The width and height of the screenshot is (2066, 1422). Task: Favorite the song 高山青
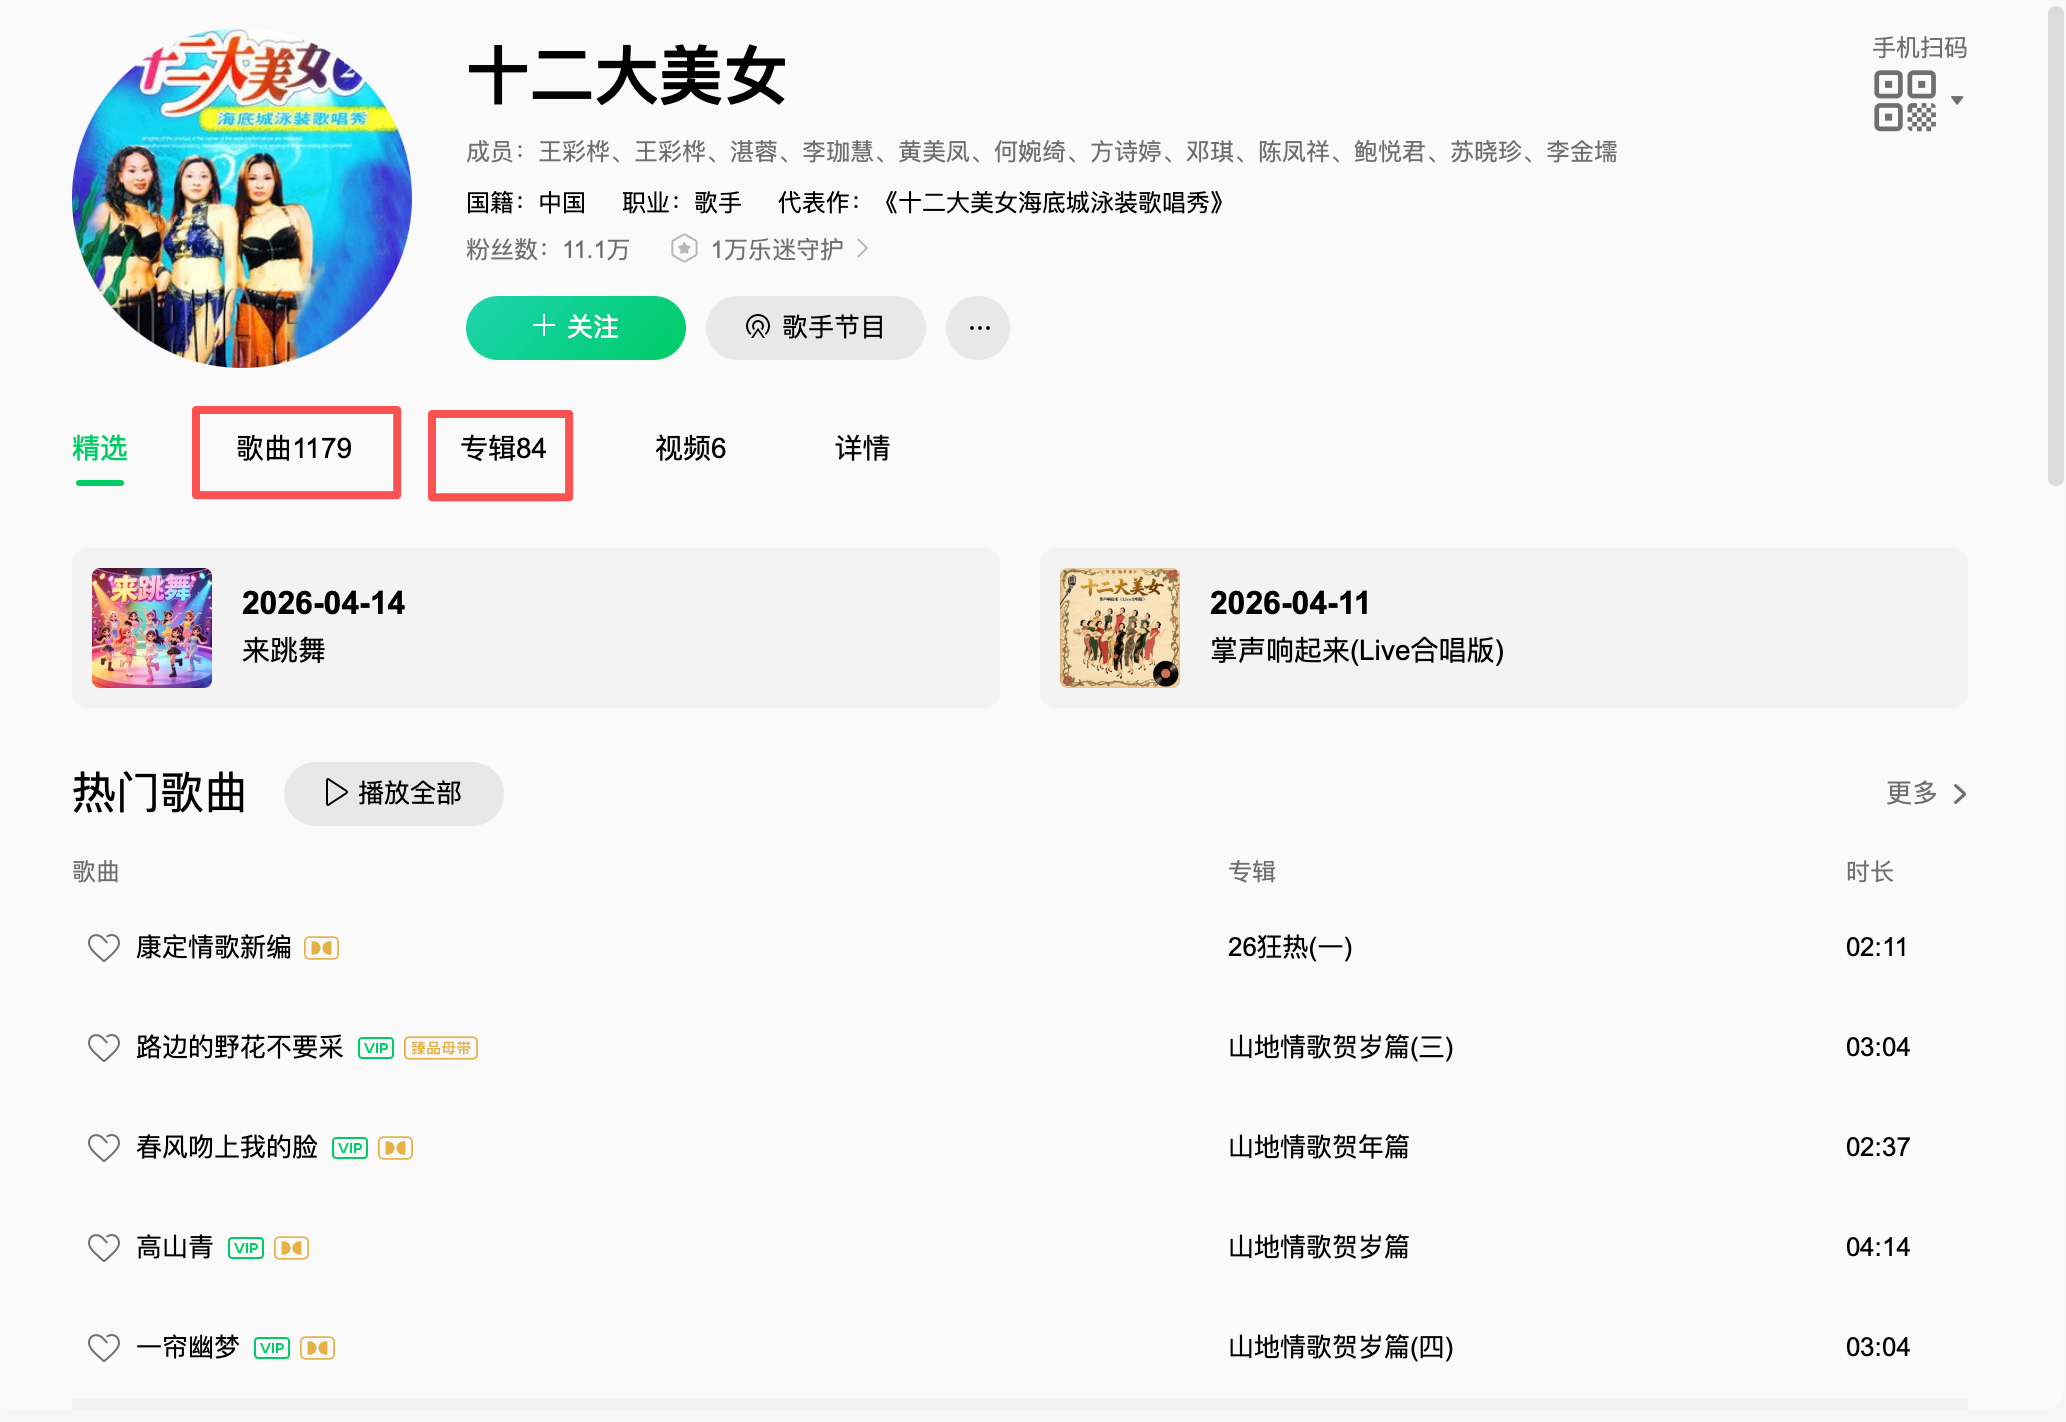103,1247
